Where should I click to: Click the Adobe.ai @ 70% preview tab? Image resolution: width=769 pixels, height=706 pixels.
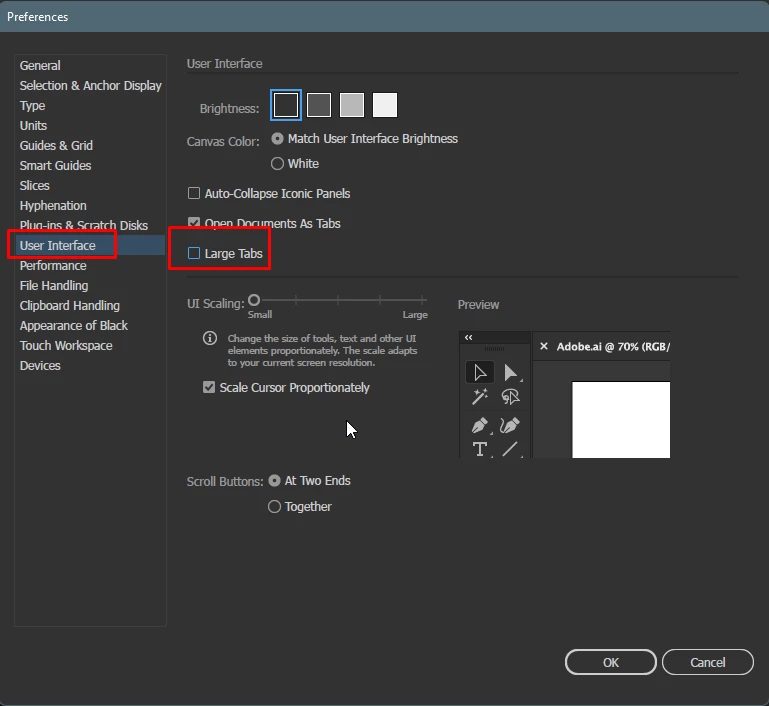pos(601,347)
